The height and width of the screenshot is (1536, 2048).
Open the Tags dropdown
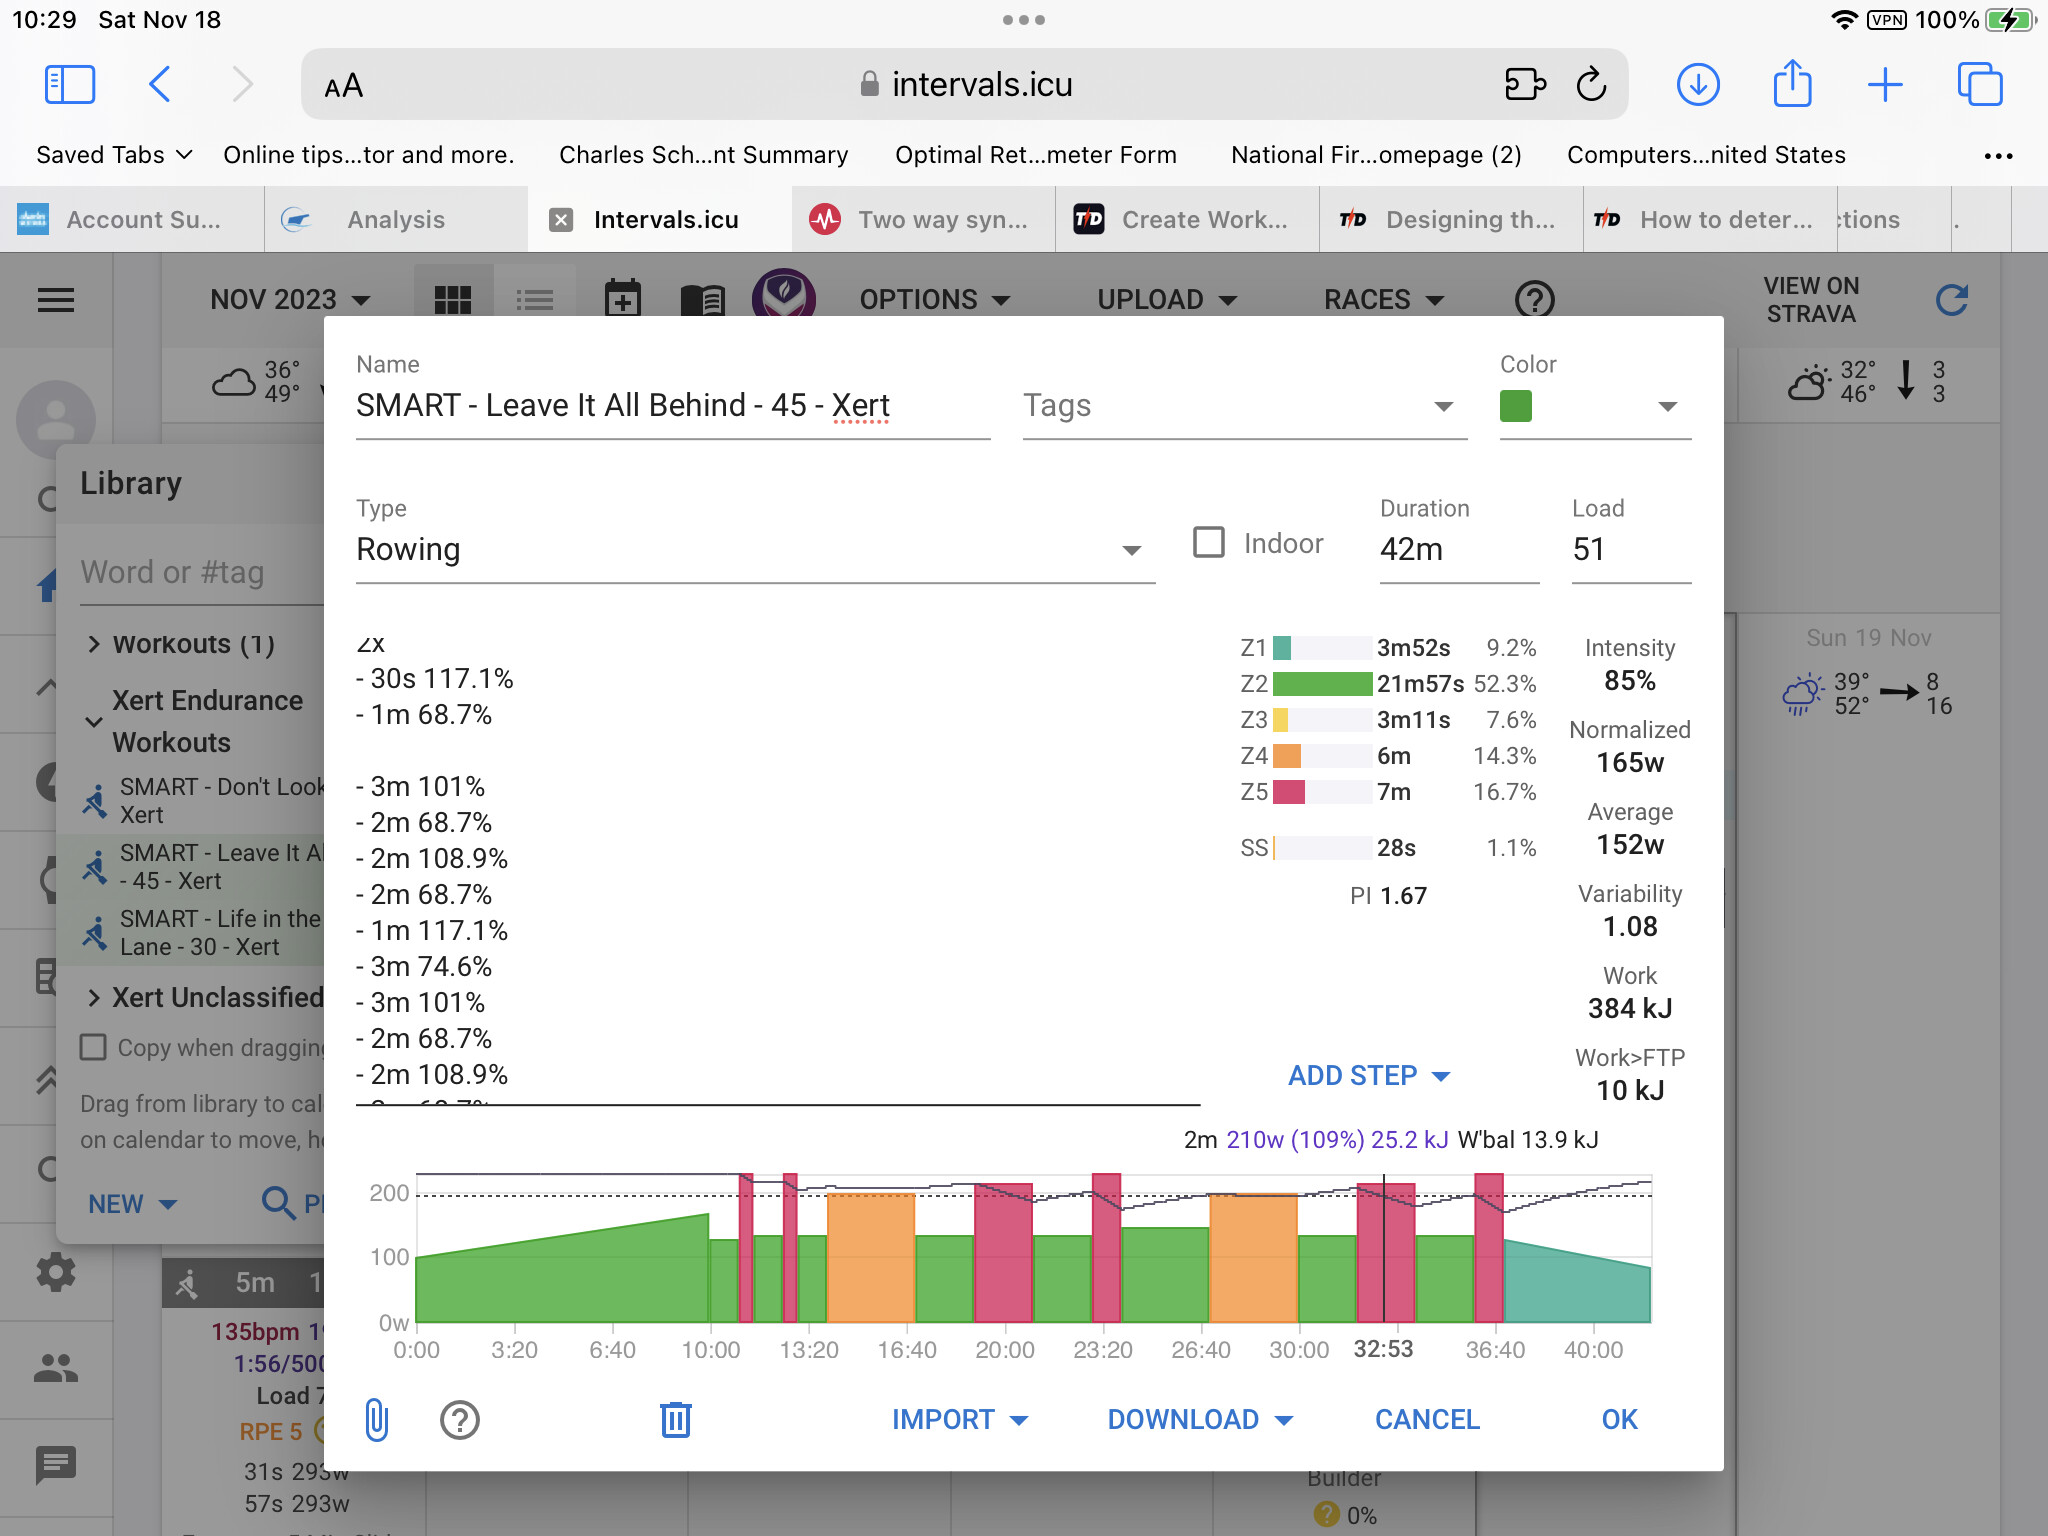(1245, 406)
